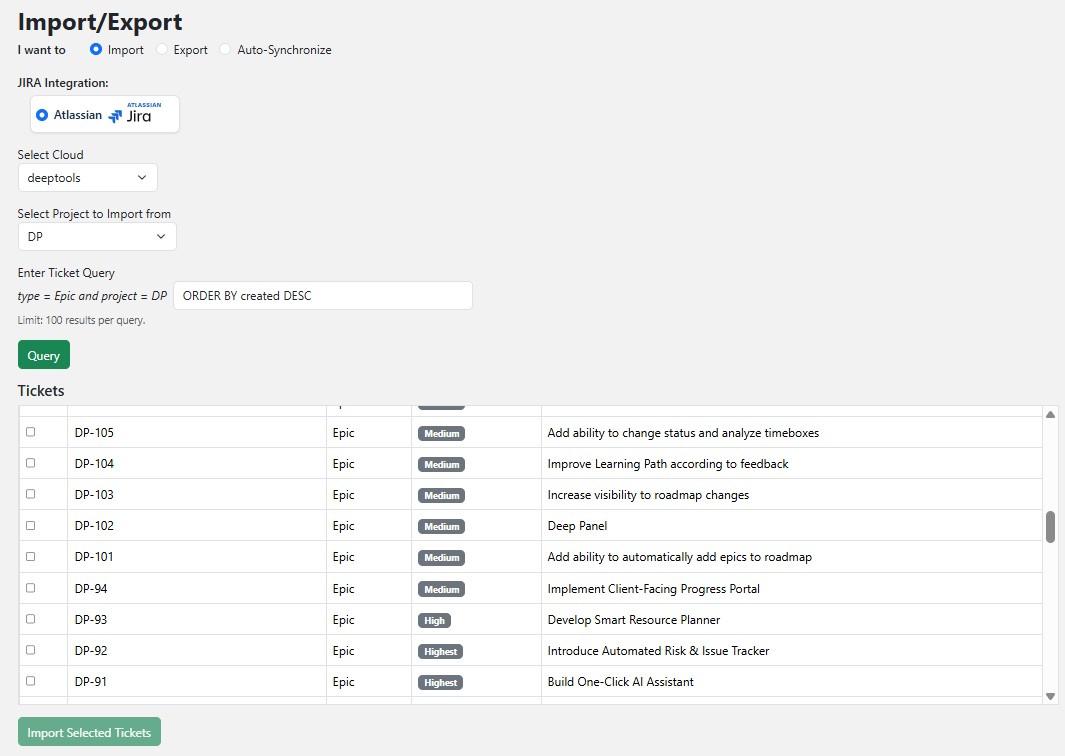Click the Medium priority badge for DP-101
The height and width of the screenshot is (756, 1065).
click(441, 558)
